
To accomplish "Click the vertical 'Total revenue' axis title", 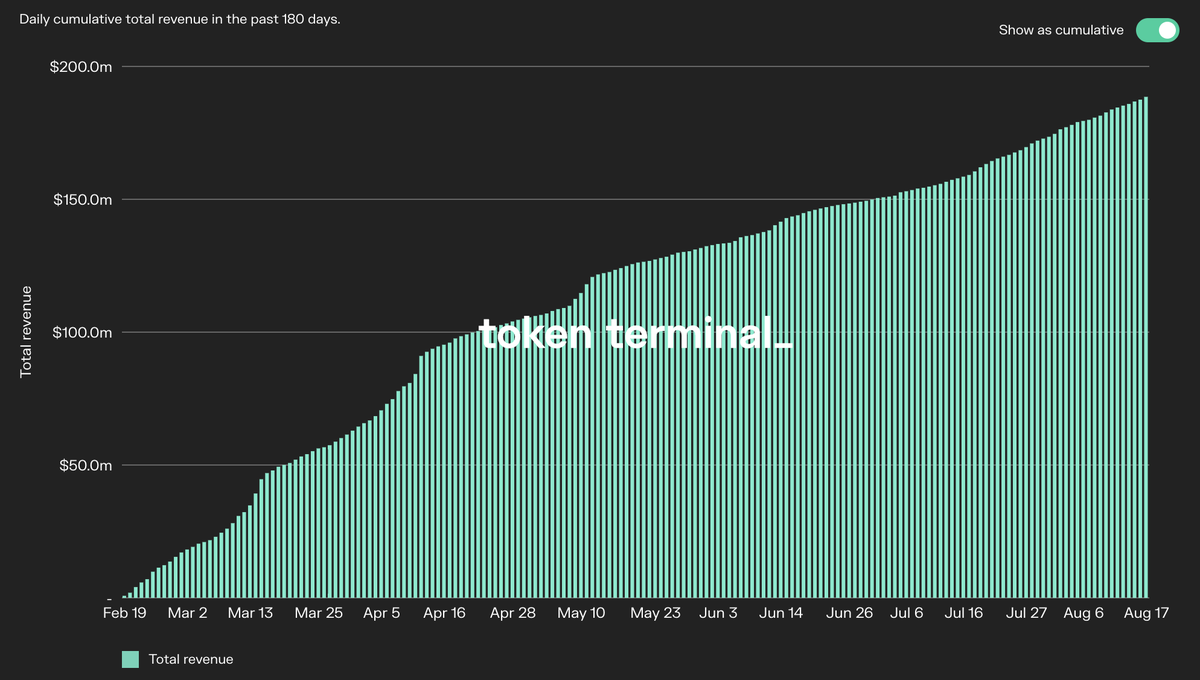I will pos(27,331).
